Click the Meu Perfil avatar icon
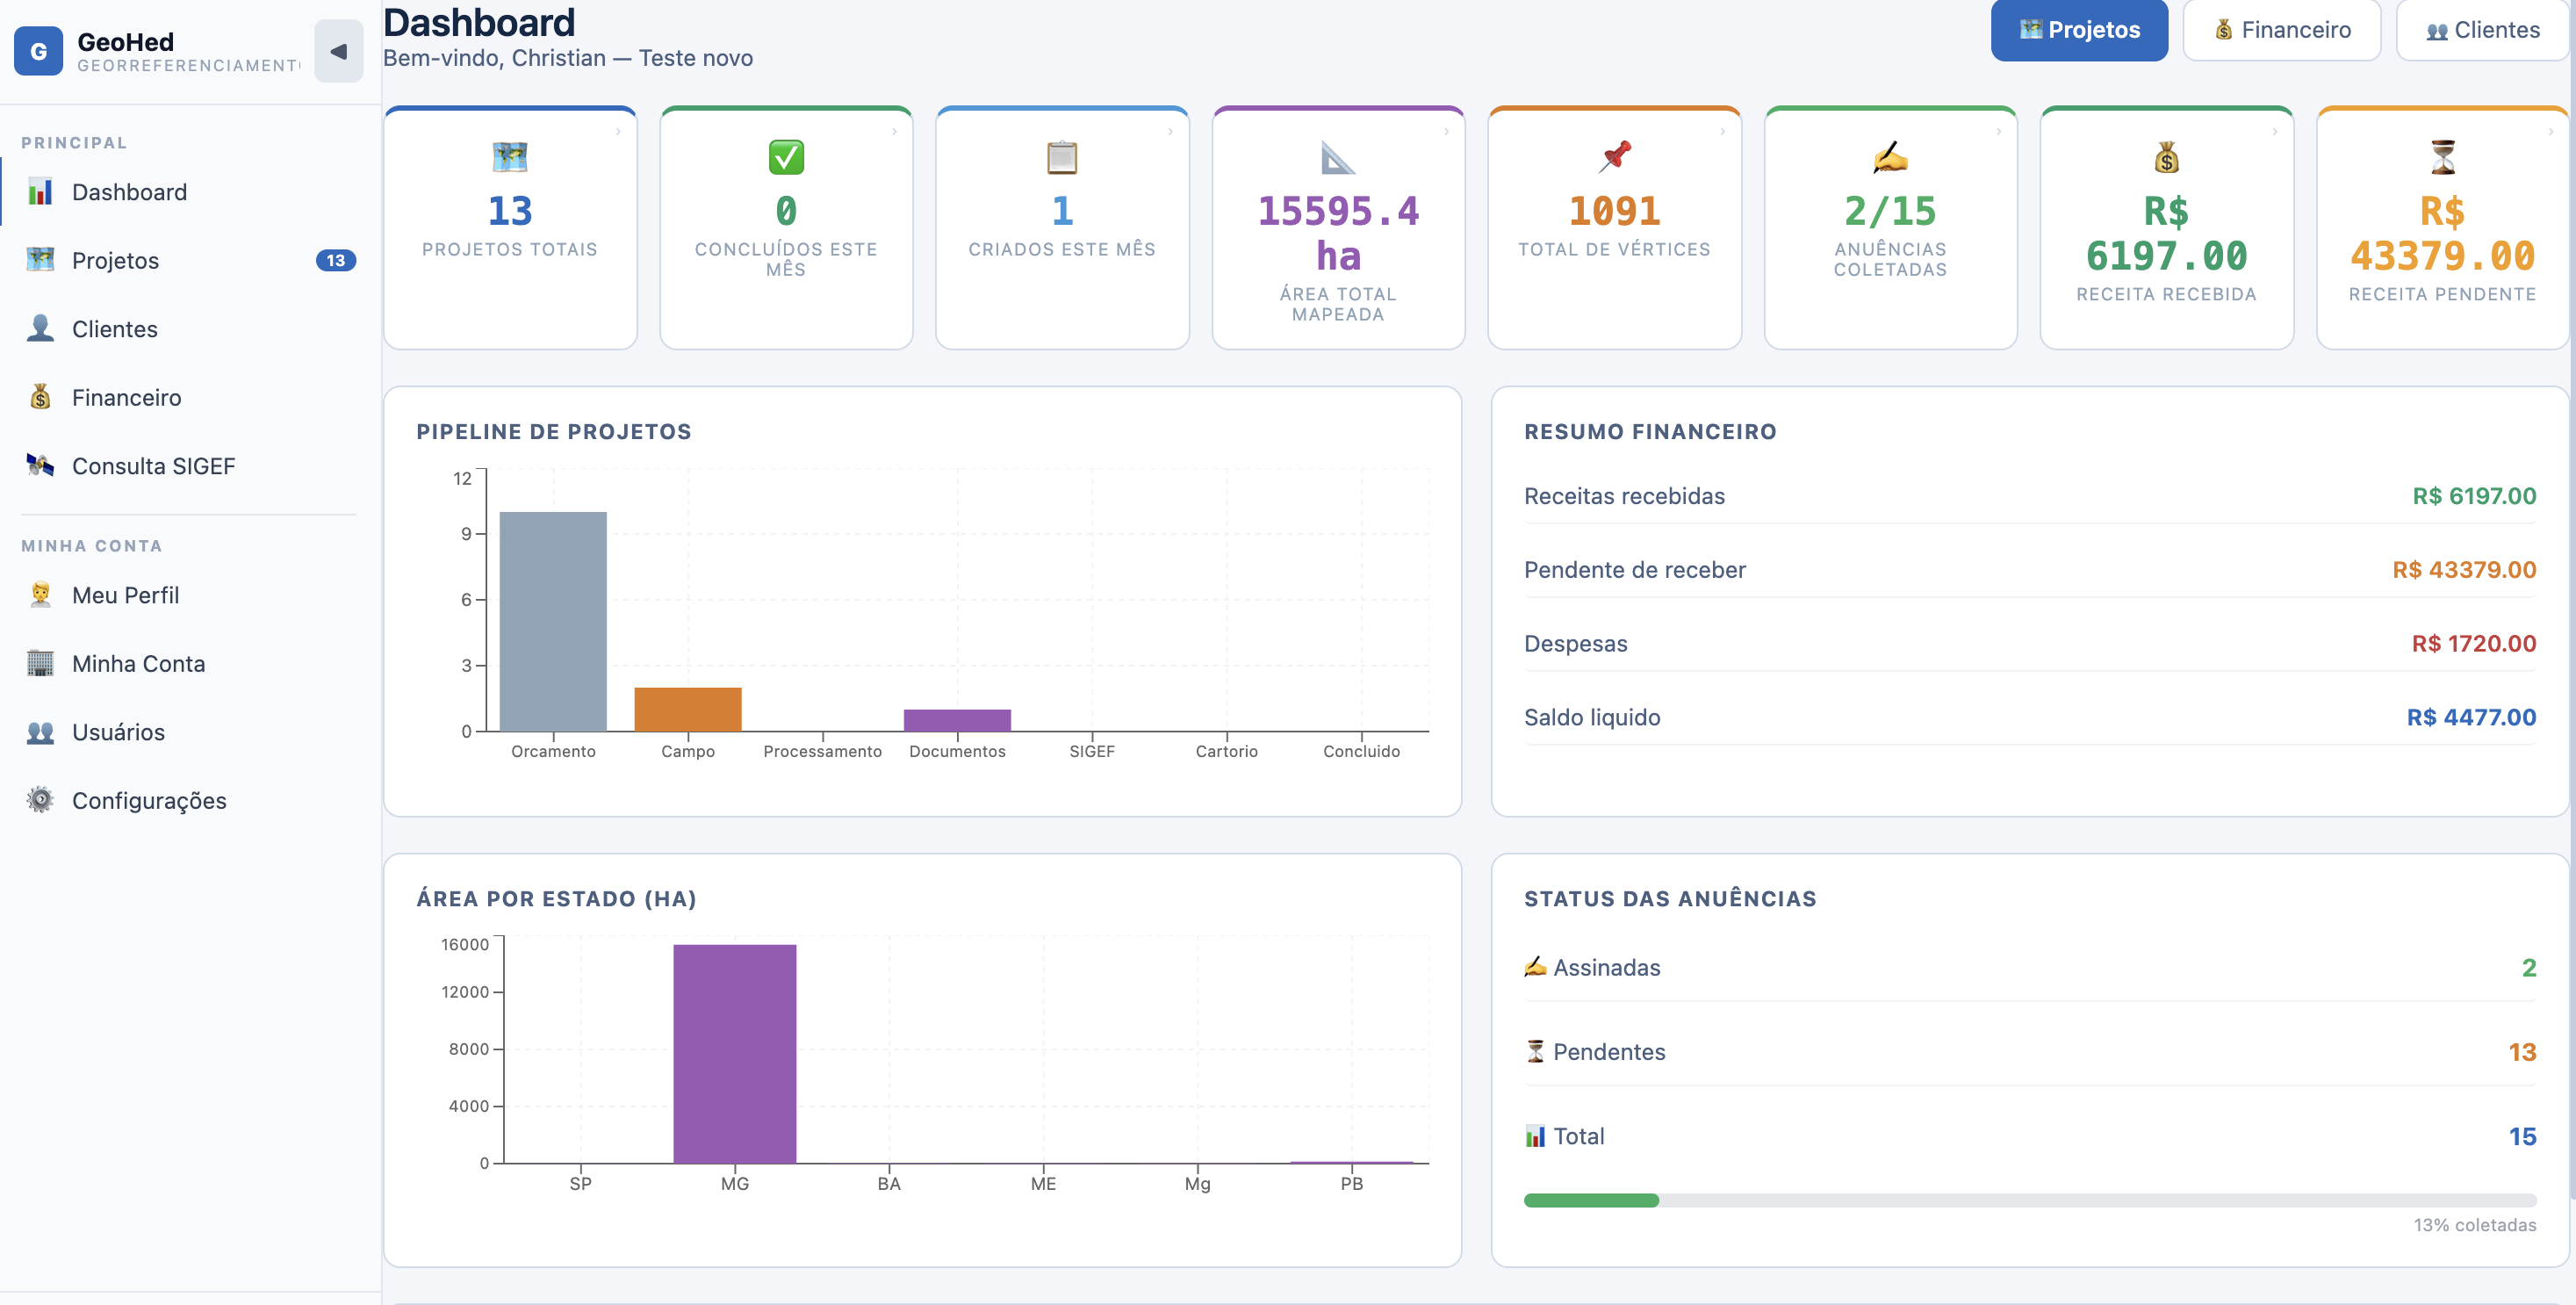 (40, 595)
